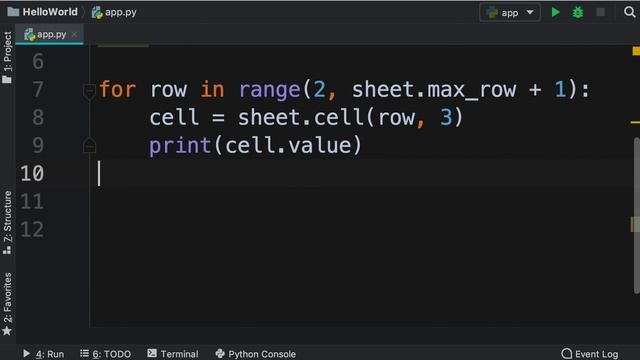Click the structure icon by Z: Structure
This screenshot has width=640, height=360.
pos(7,250)
